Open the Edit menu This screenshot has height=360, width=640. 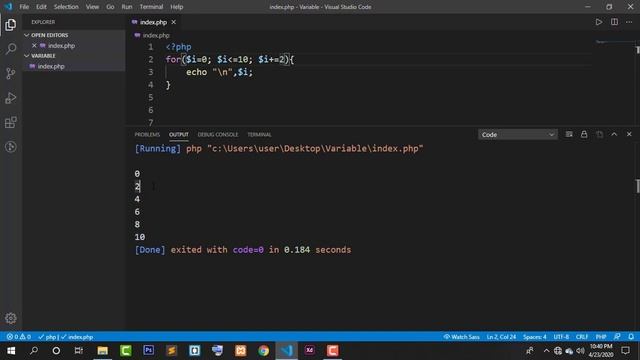[41, 7]
